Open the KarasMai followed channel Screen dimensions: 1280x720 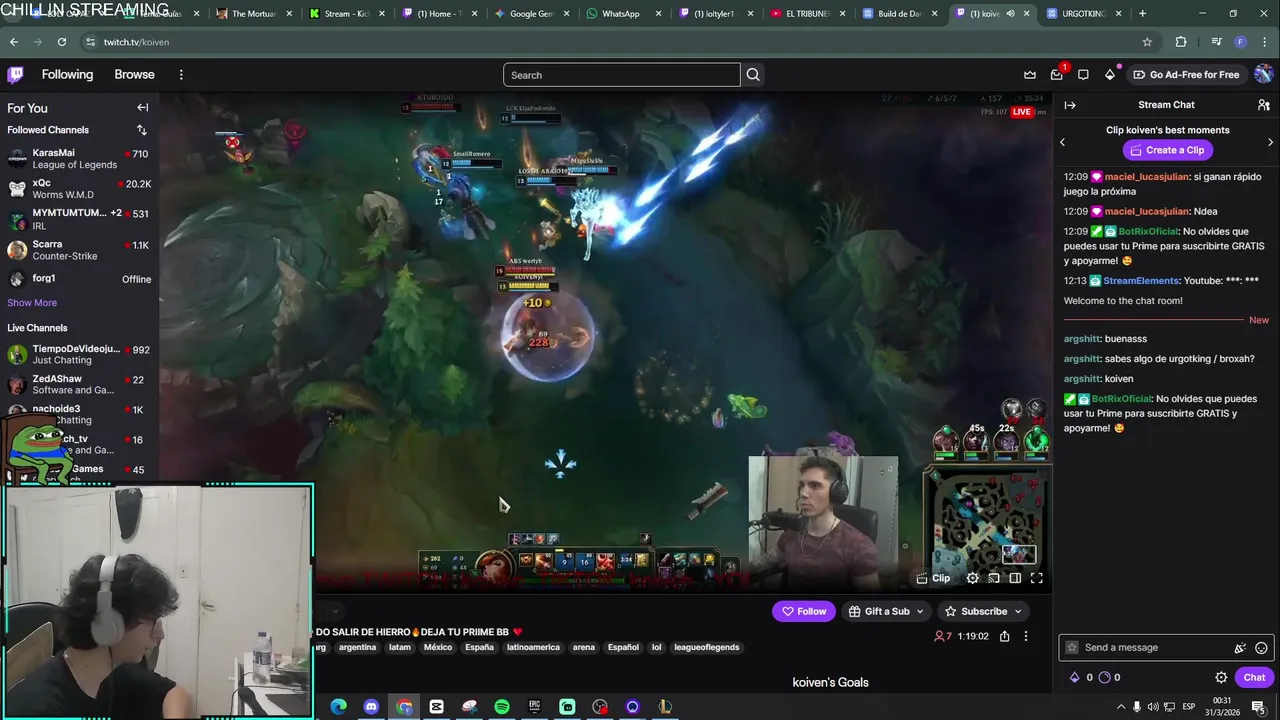[79, 159]
